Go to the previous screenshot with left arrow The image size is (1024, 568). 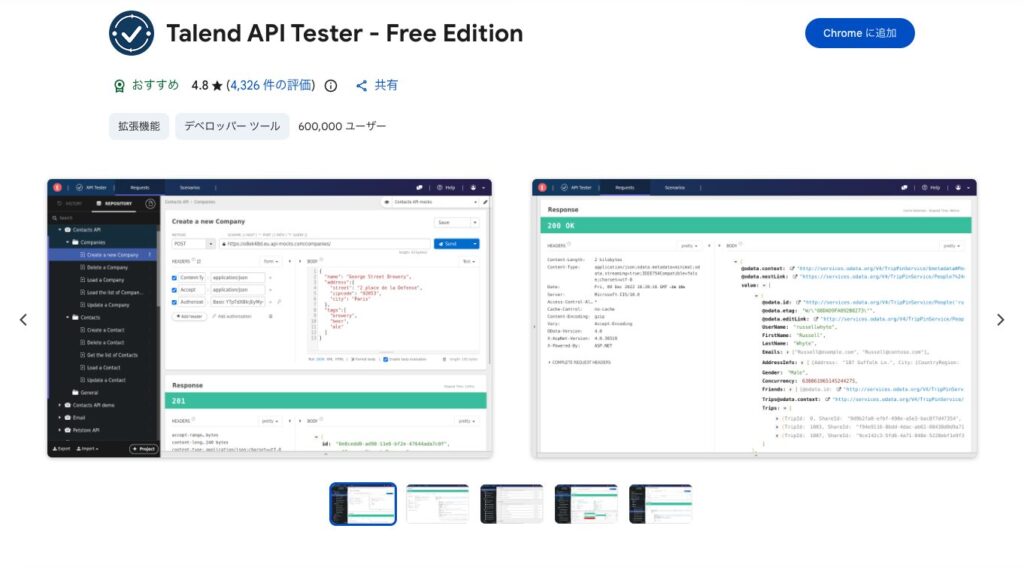(24, 320)
